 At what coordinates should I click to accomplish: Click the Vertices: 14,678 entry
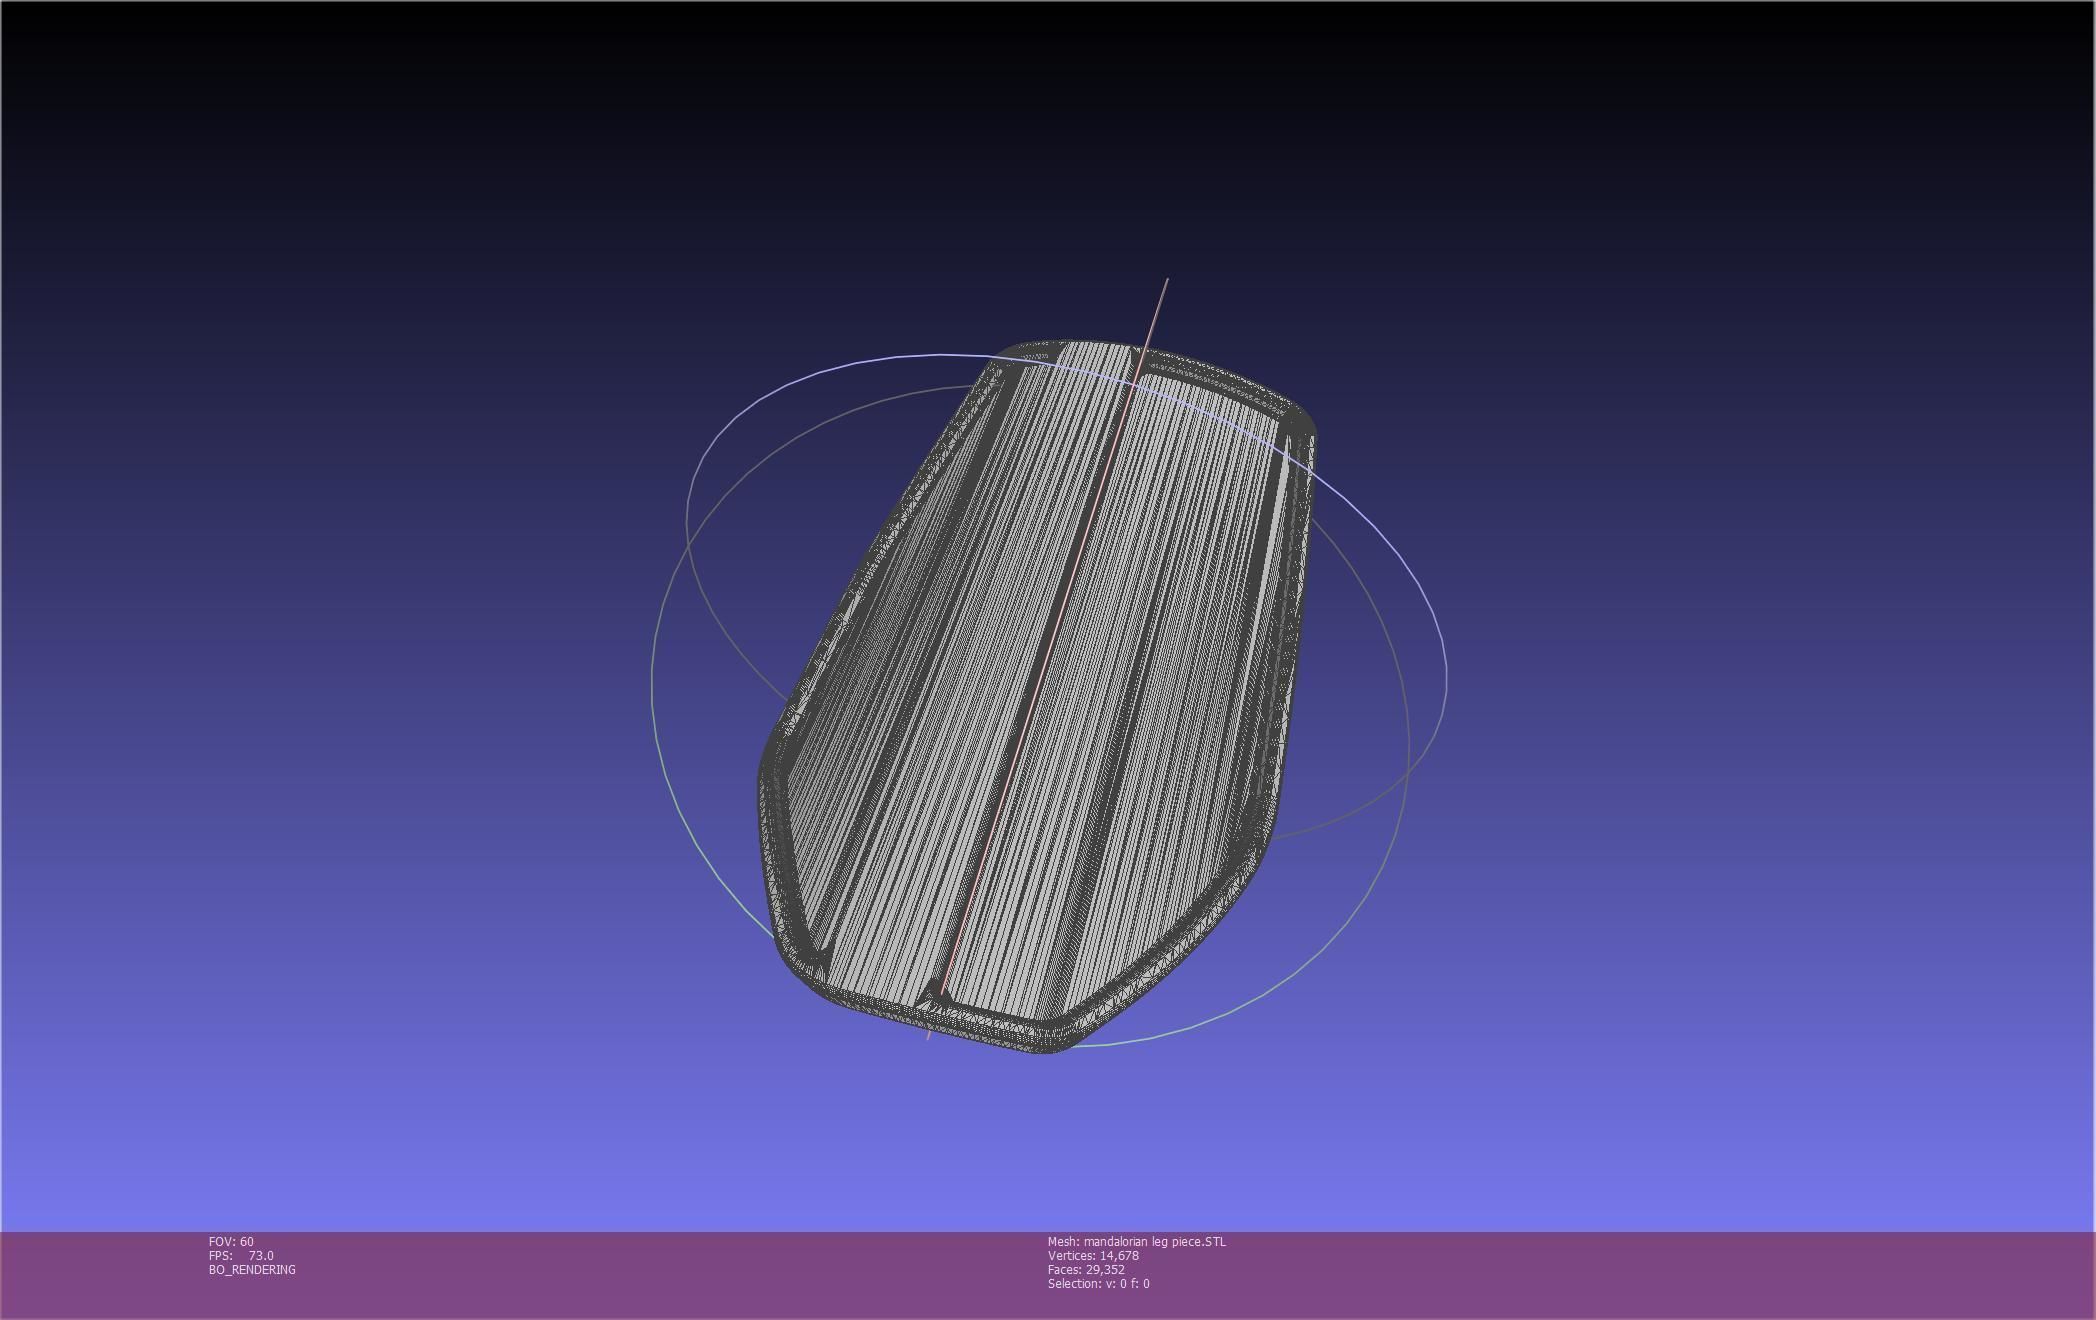coord(1093,1255)
